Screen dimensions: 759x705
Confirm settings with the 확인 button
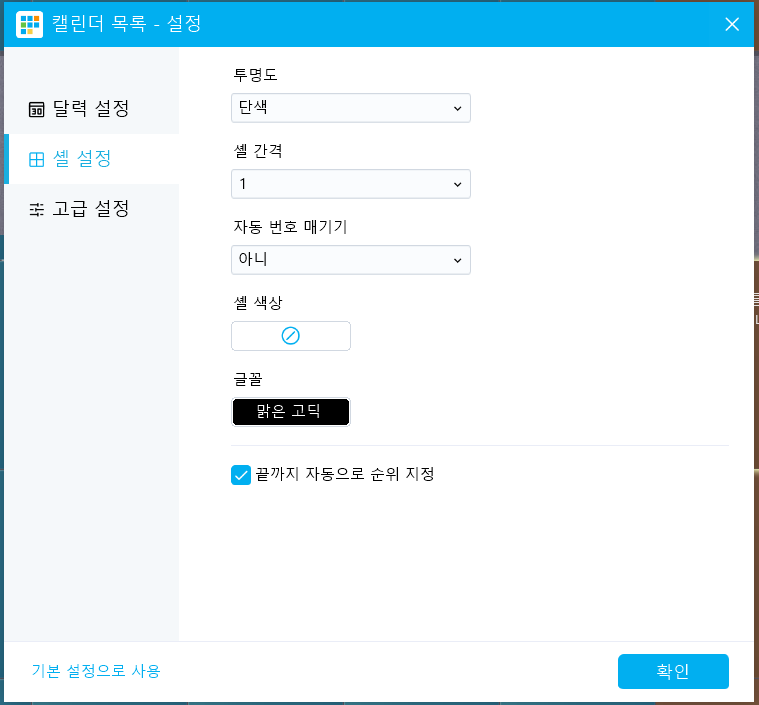tap(673, 671)
